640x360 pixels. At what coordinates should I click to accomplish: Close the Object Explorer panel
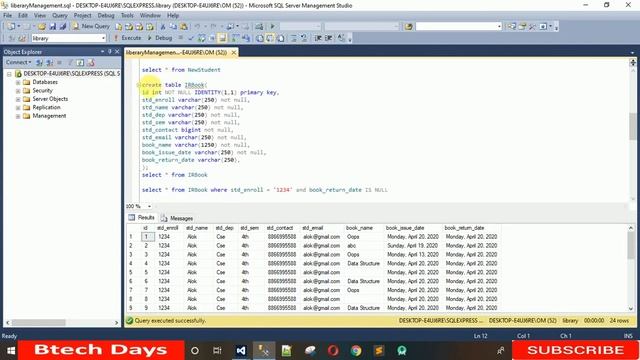point(117,51)
